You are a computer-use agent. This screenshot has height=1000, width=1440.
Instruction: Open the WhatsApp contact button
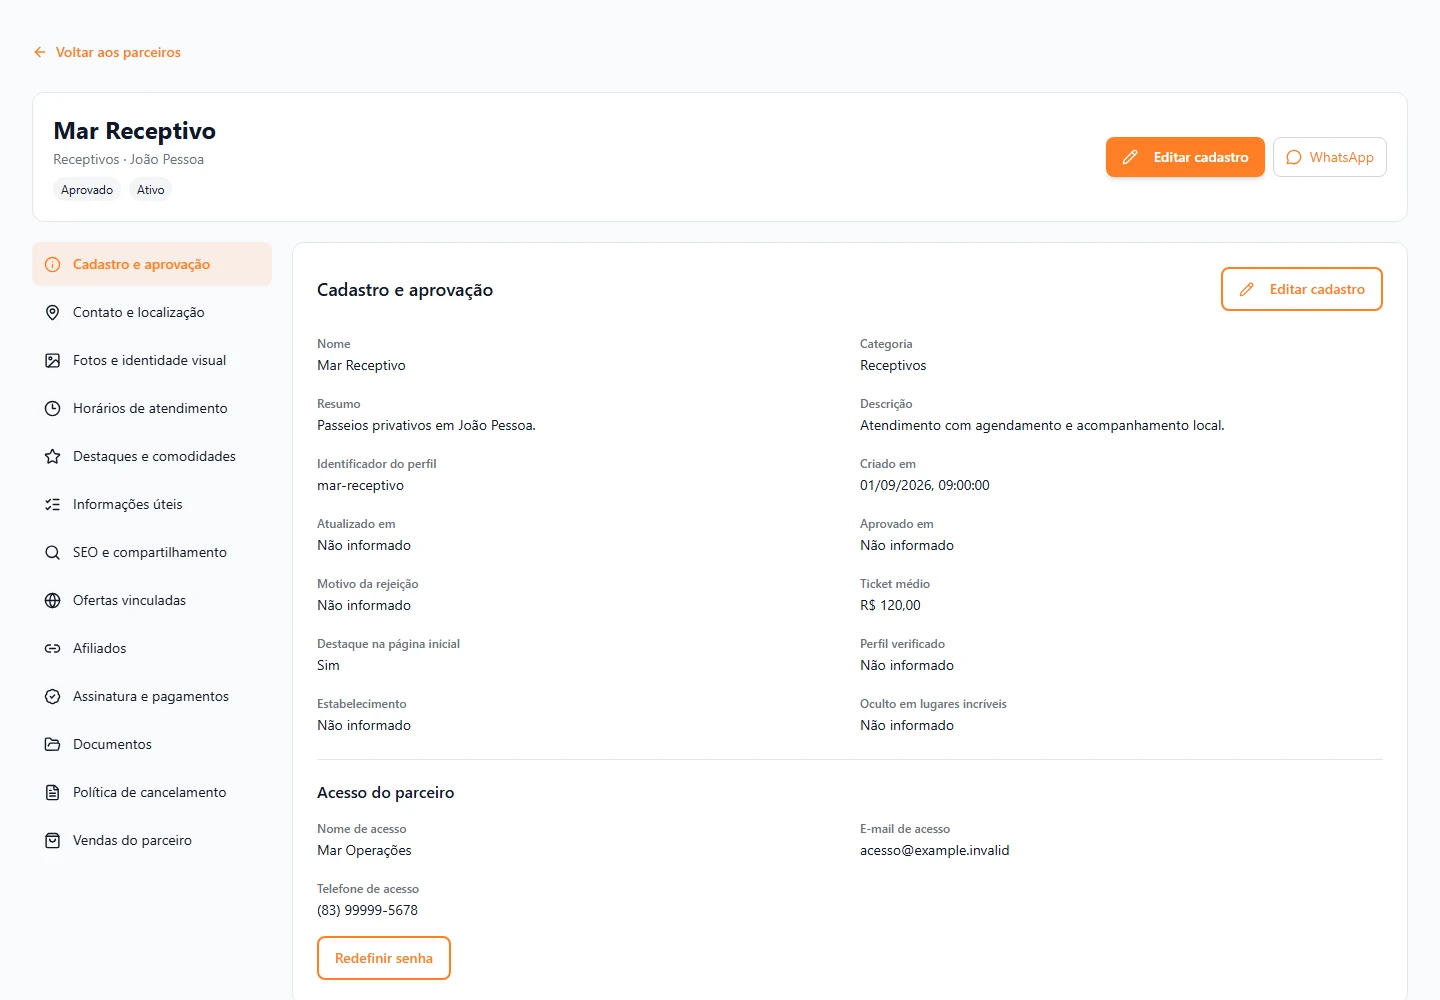click(x=1330, y=157)
